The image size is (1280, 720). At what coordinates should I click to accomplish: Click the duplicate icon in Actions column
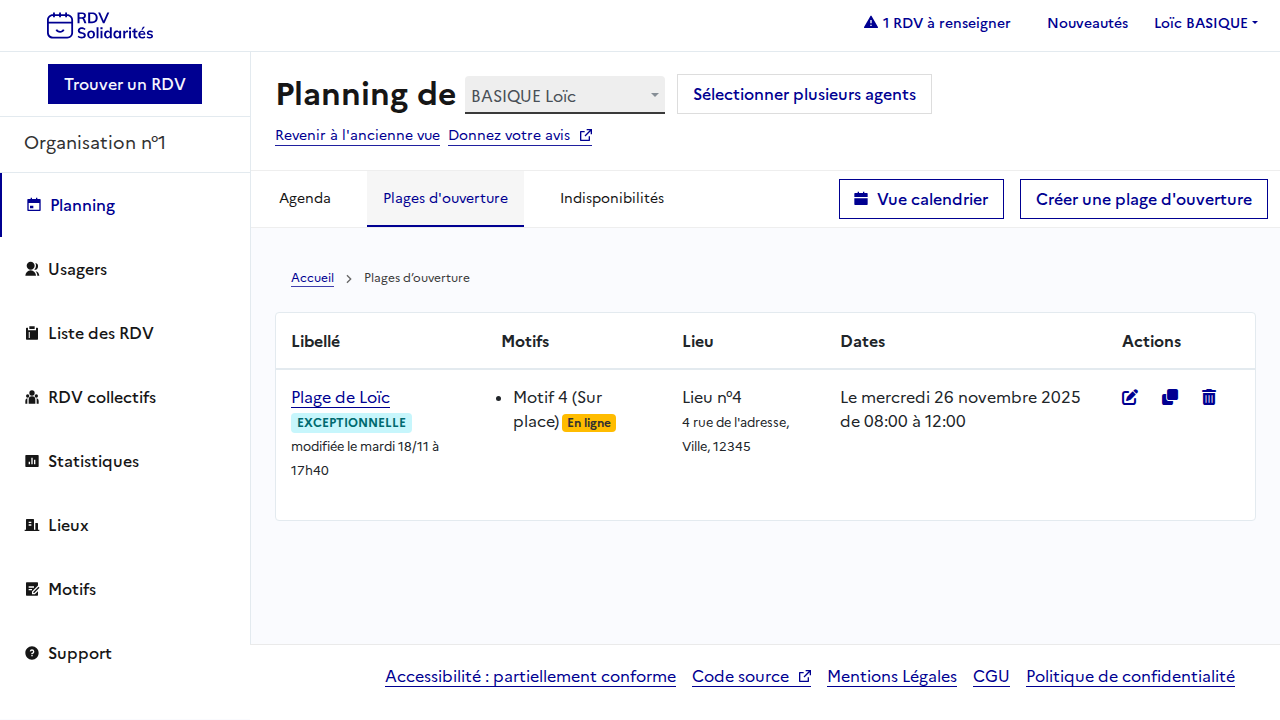[1170, 398]
